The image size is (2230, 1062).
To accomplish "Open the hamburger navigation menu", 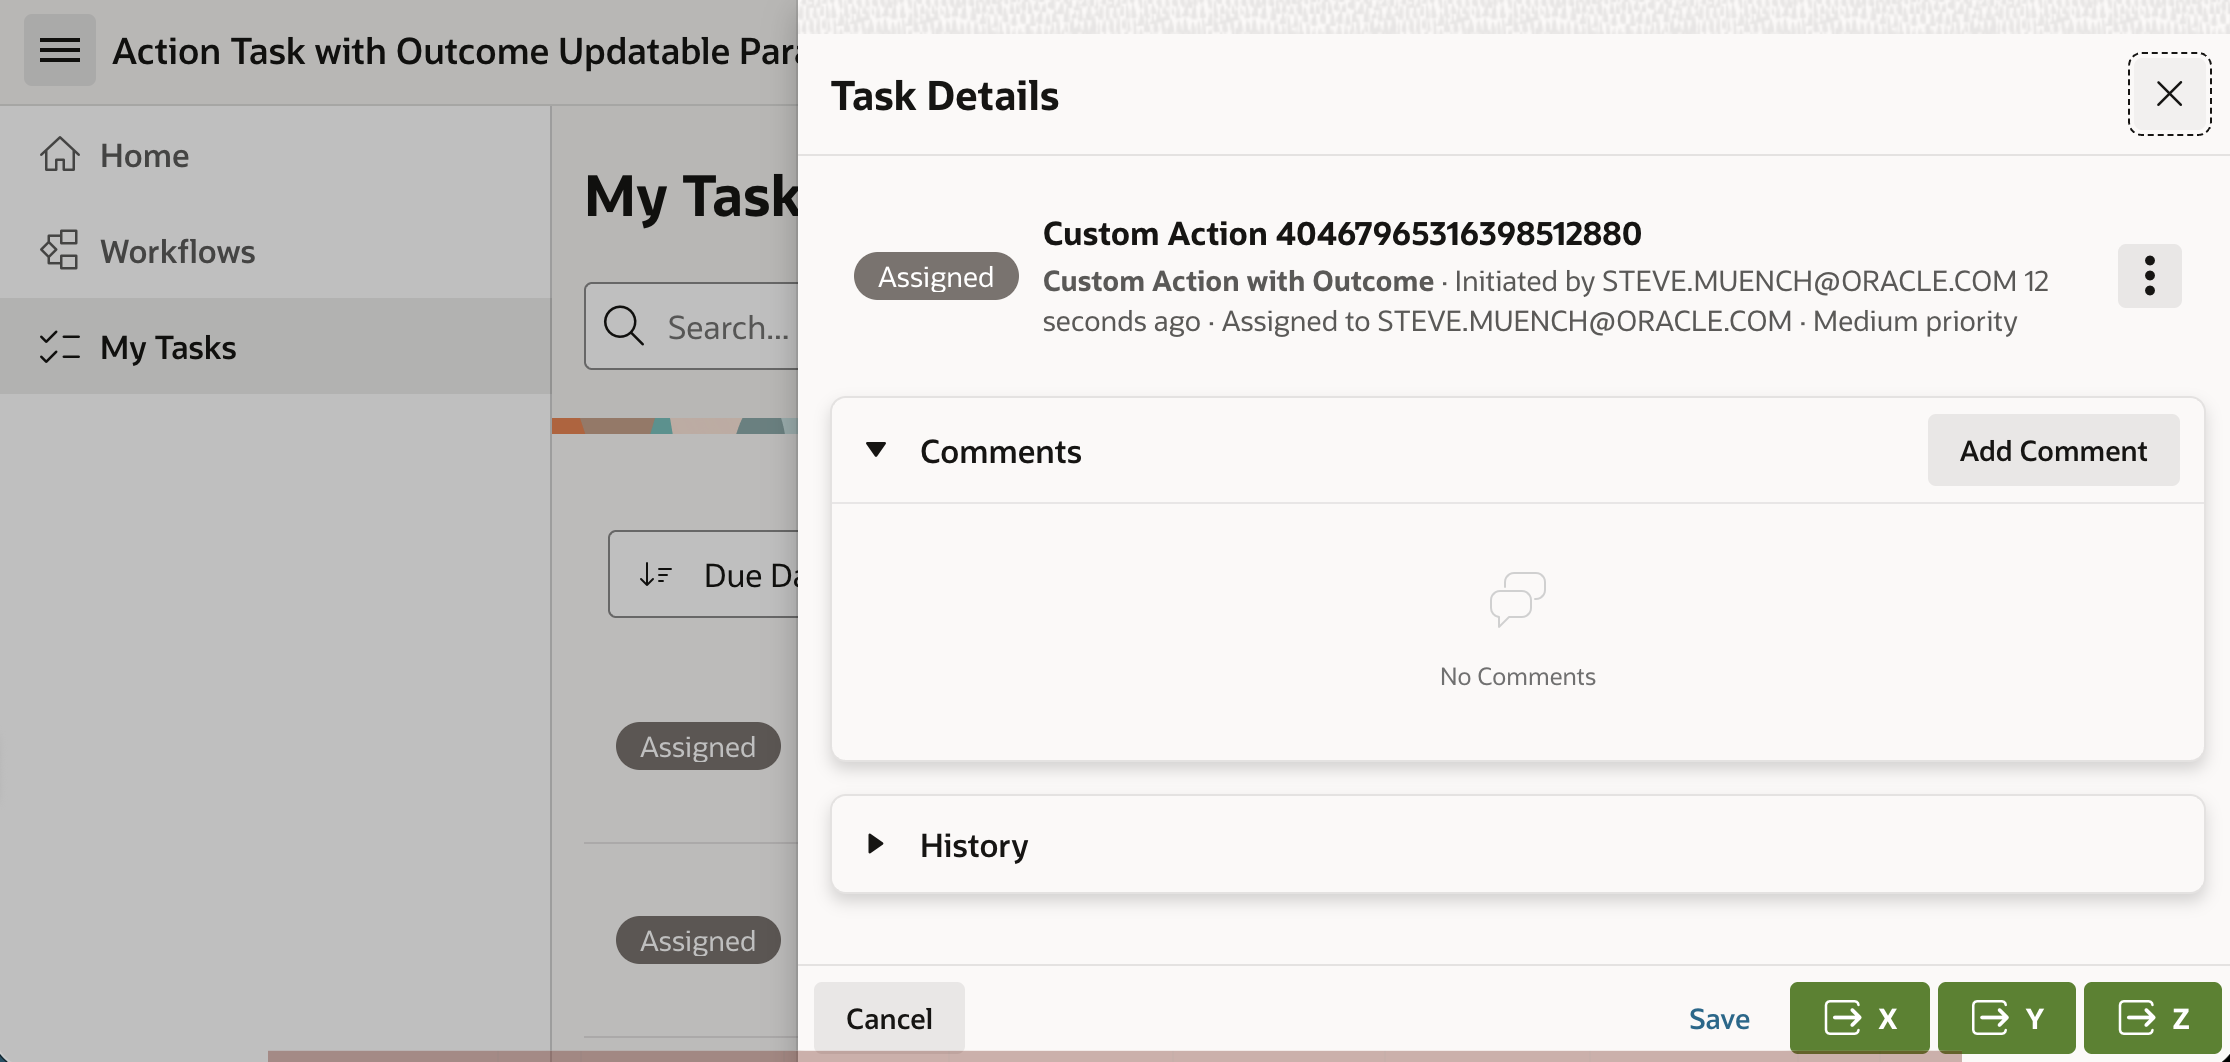I will click(60, 50).
